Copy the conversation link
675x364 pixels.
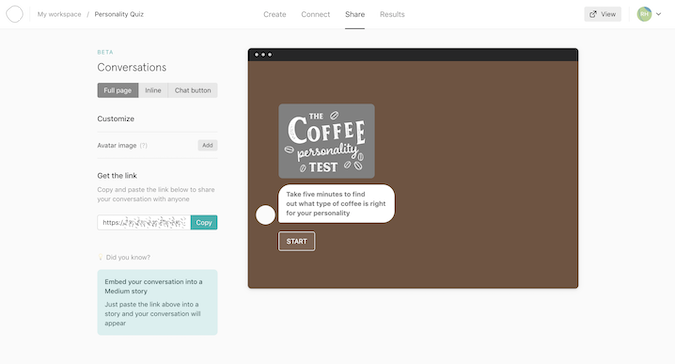click(x=204, y=222)
